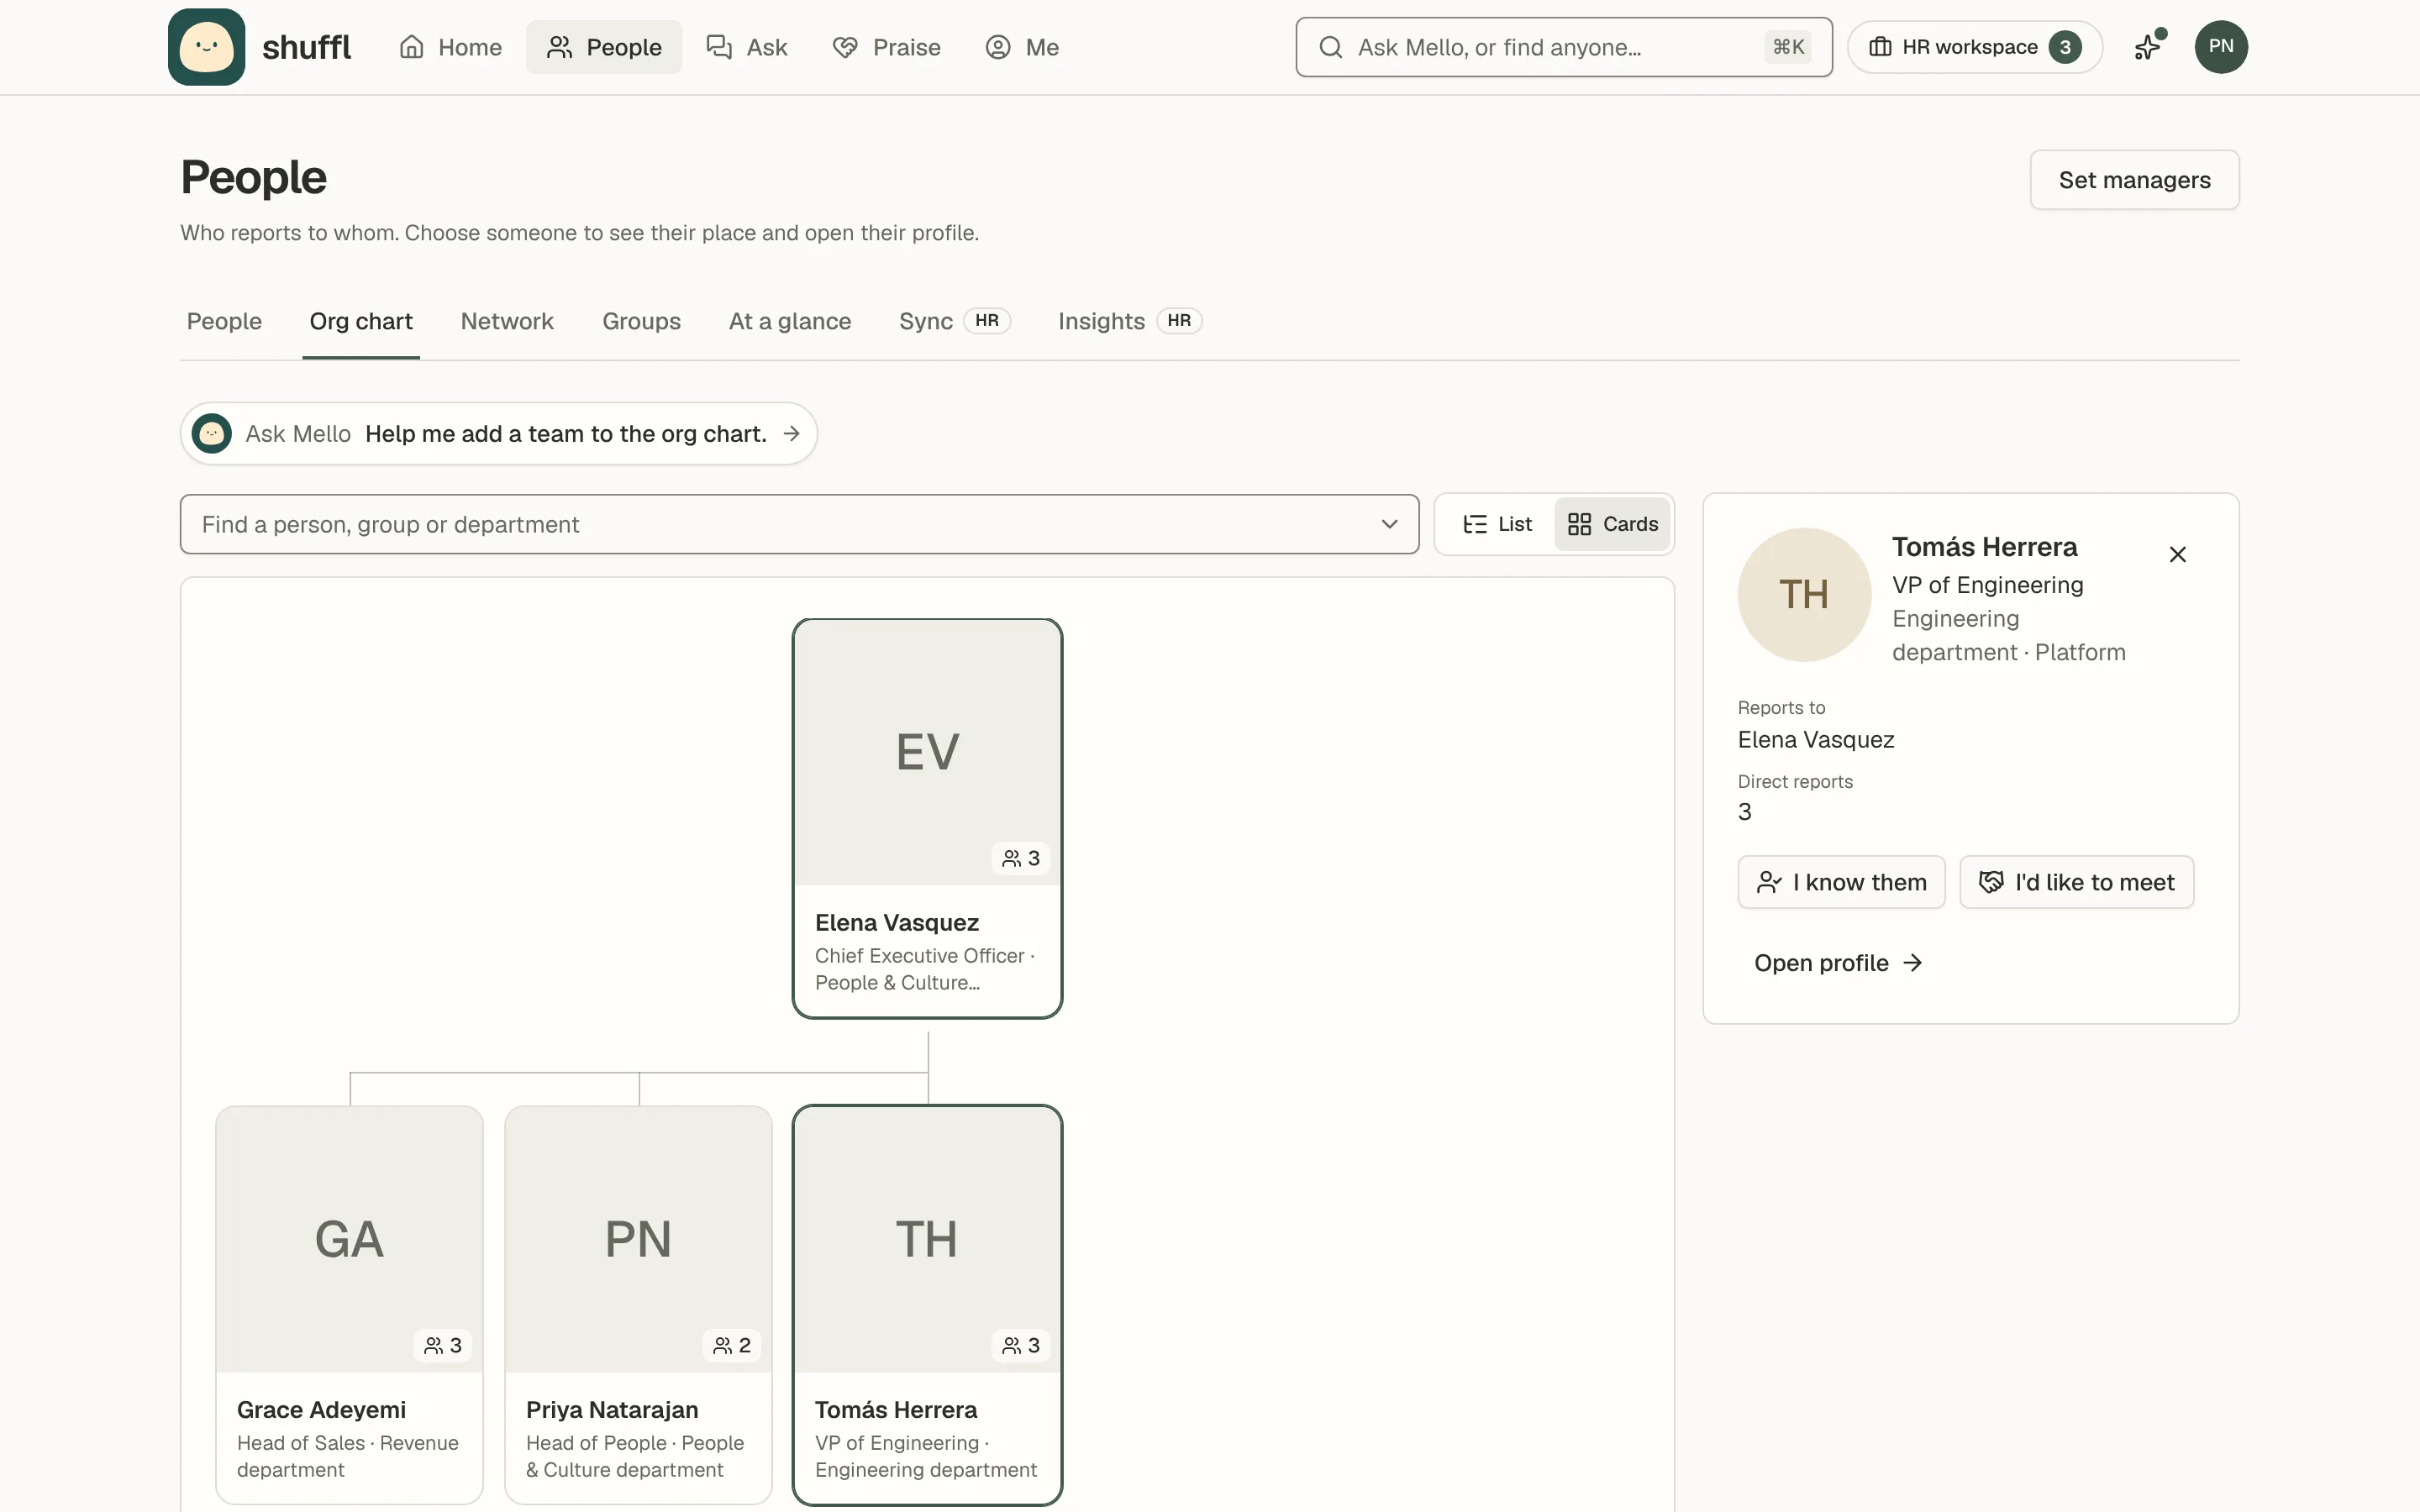2420x1512 pixels.
Task: Expand Grace Adeyemi's 3 reports badge
Action: [x=442, y=1345]
